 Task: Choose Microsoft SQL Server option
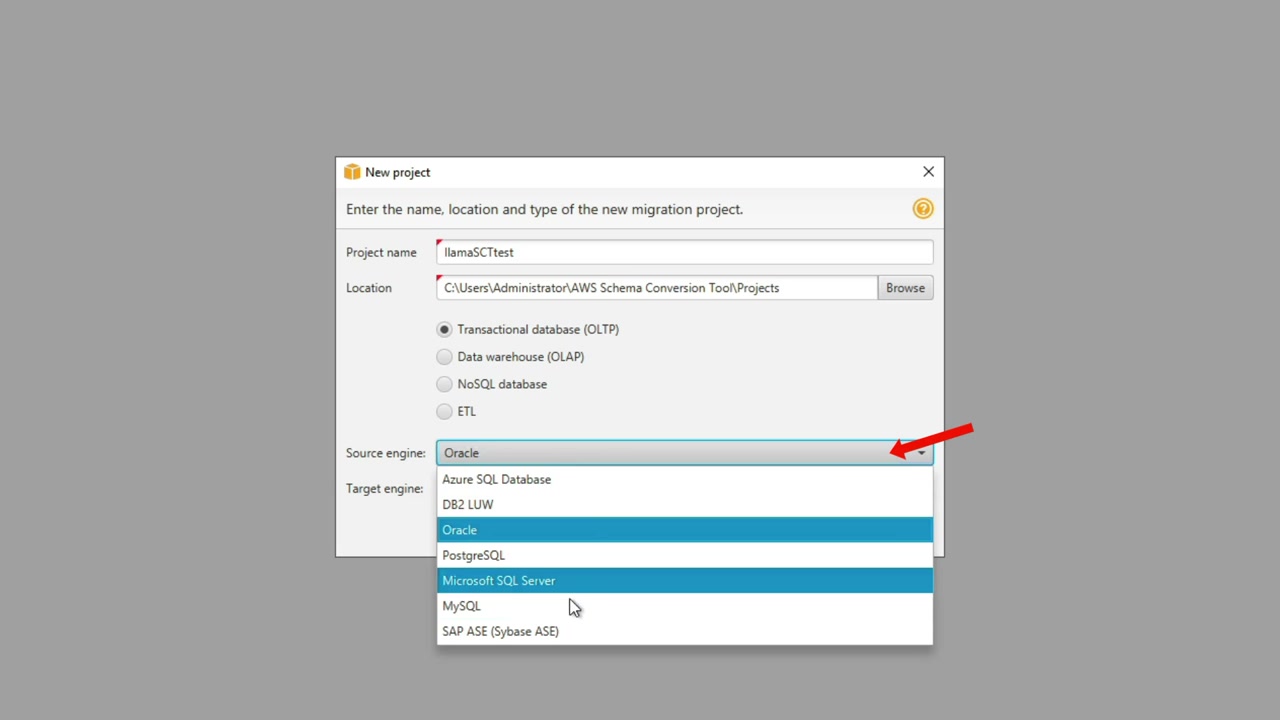click(x=684, y=580)
